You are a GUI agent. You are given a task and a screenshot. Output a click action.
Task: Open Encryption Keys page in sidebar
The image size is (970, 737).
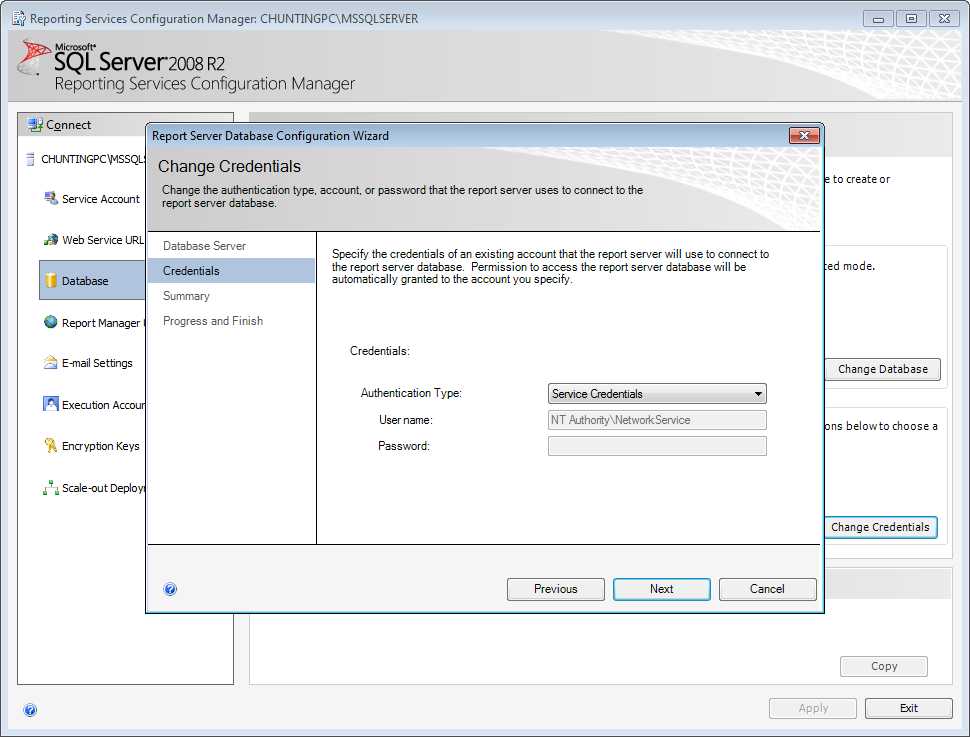(x=101, y=446)
